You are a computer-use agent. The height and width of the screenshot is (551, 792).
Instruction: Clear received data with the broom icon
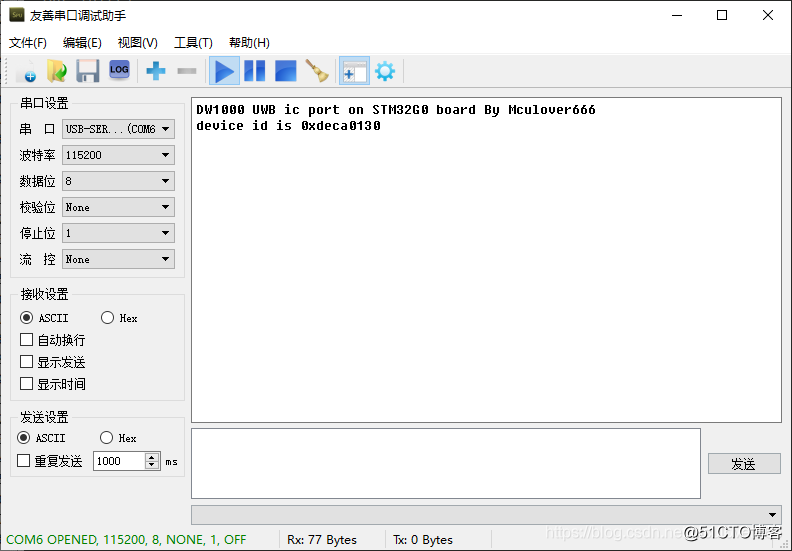tap(317, 71)
